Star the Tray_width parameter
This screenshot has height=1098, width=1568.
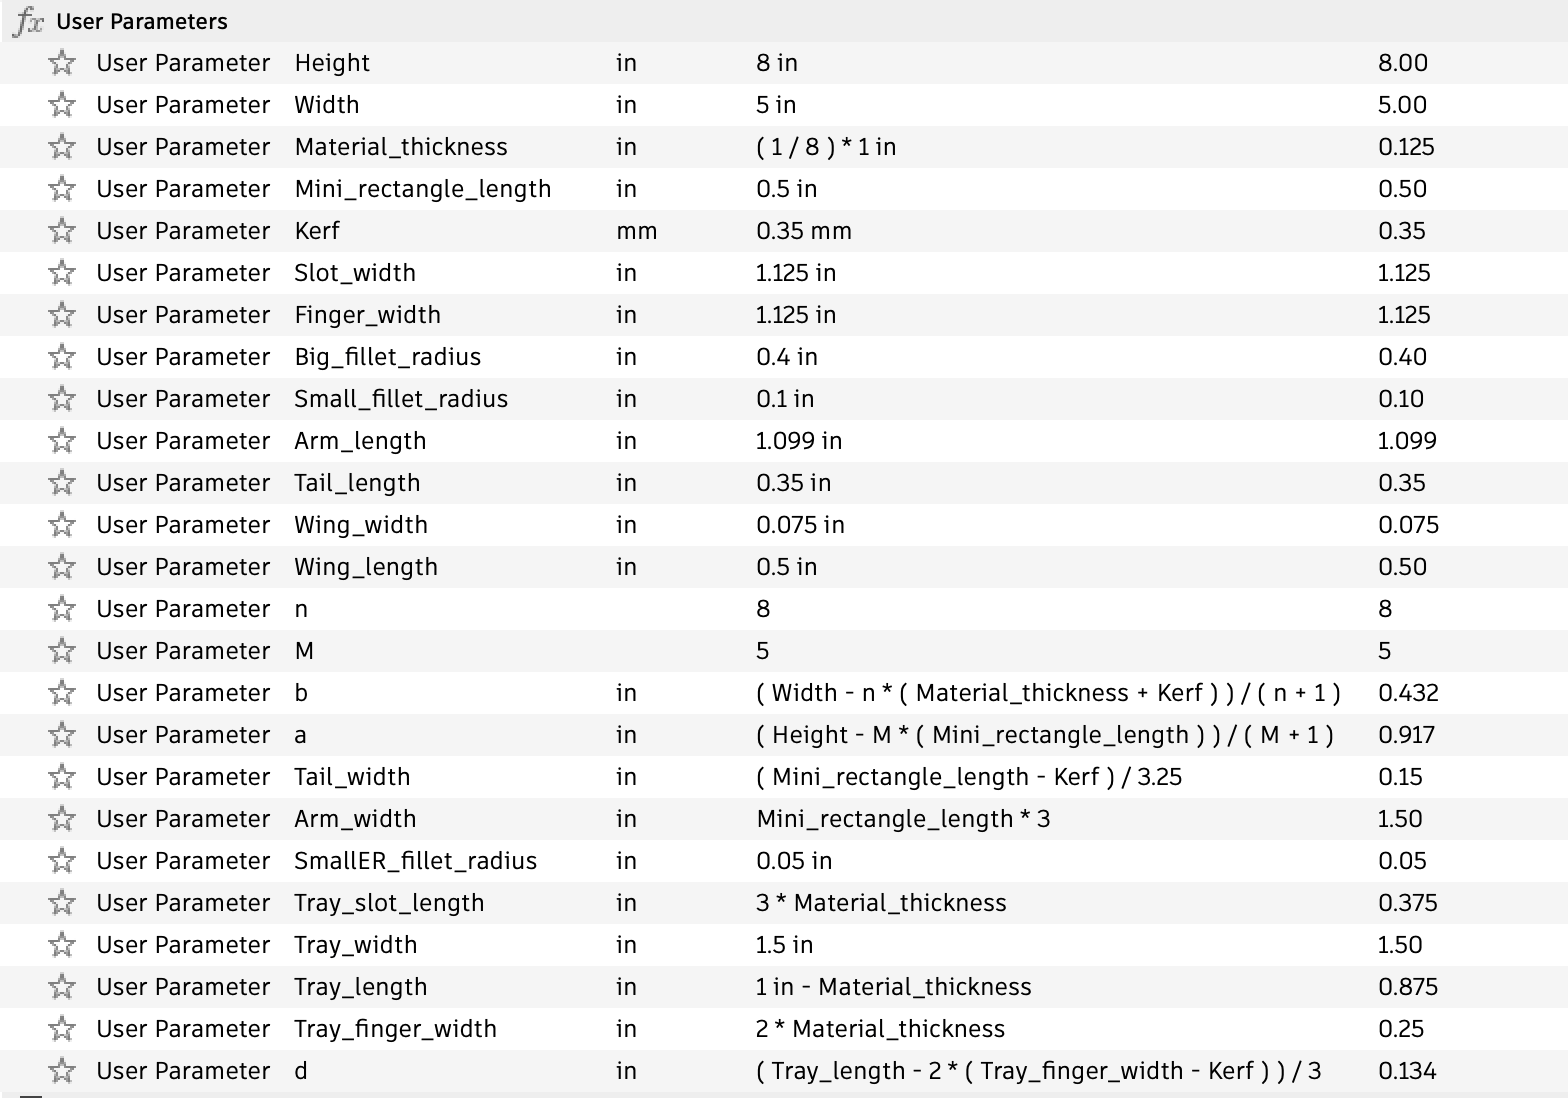click(62, 945)
